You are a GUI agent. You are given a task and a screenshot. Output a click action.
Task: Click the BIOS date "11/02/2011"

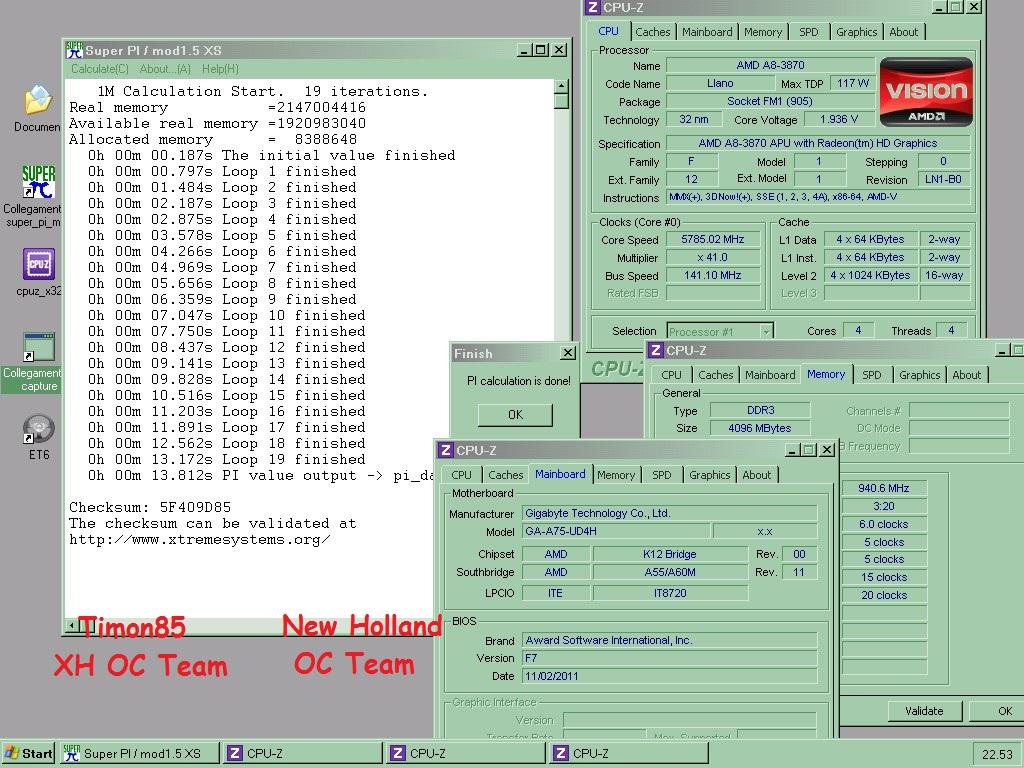(x=669, y=677)
